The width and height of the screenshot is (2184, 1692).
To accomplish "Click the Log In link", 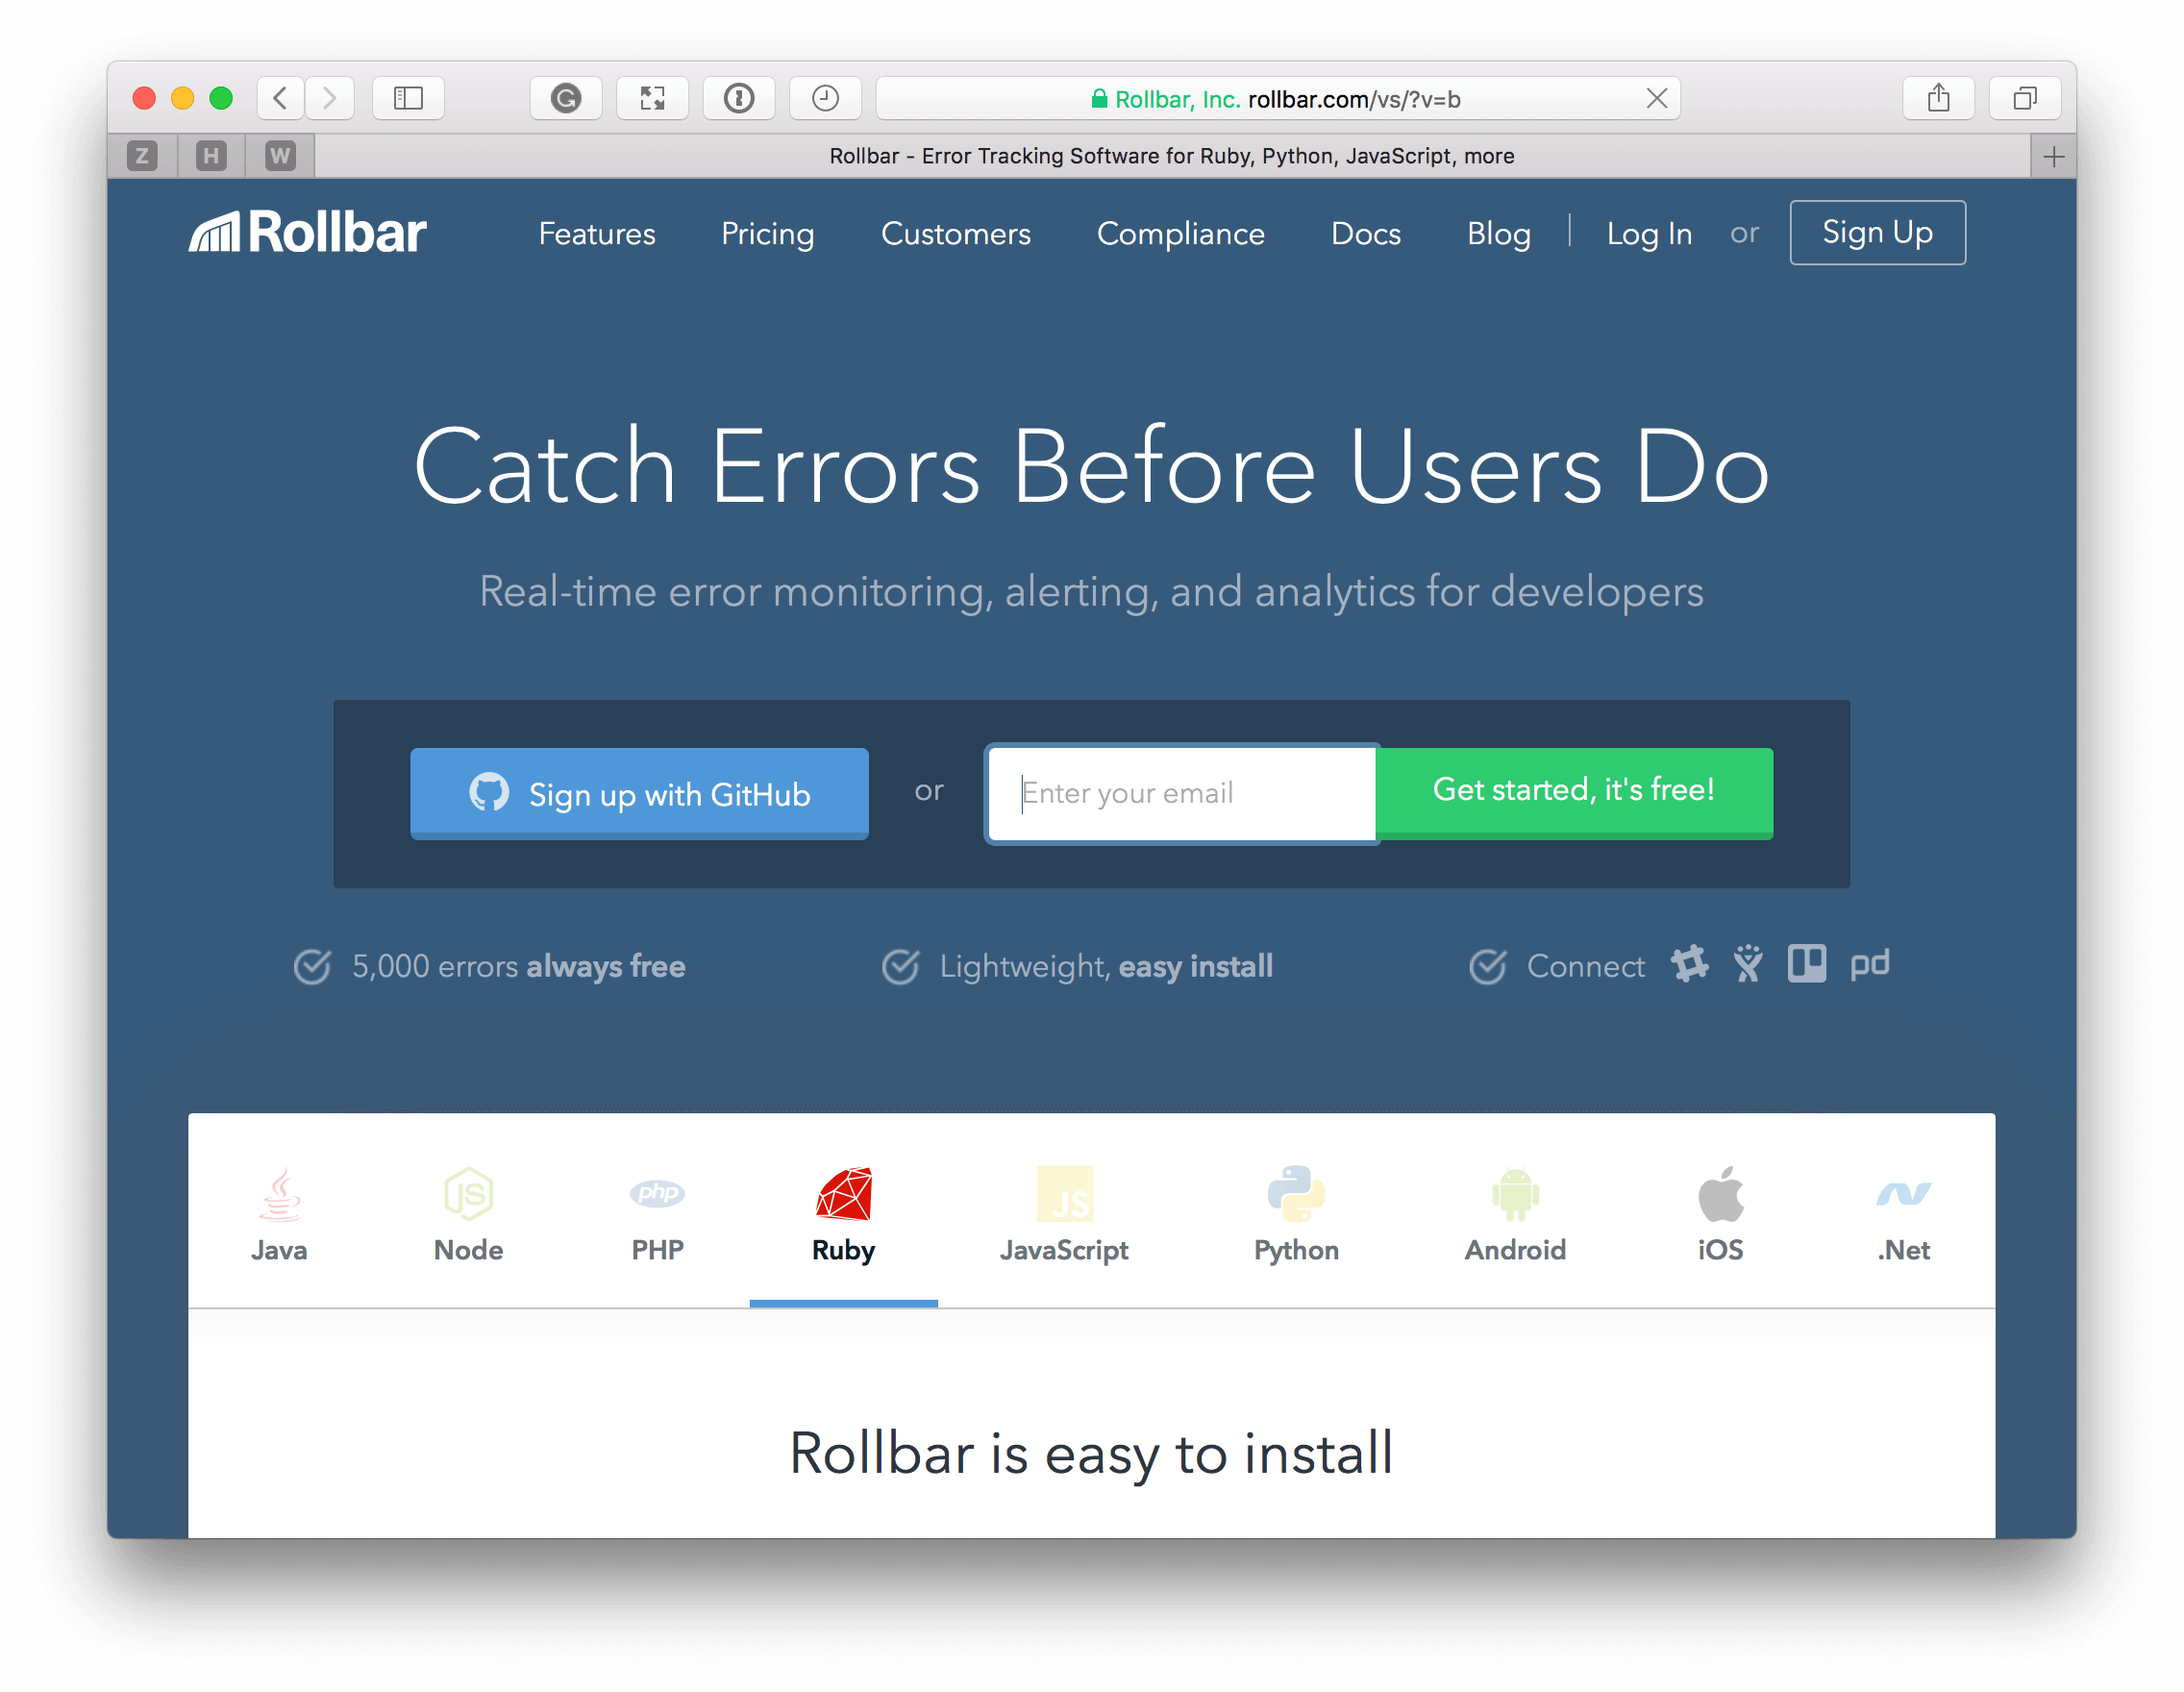I will click(x=1649, y=234).
